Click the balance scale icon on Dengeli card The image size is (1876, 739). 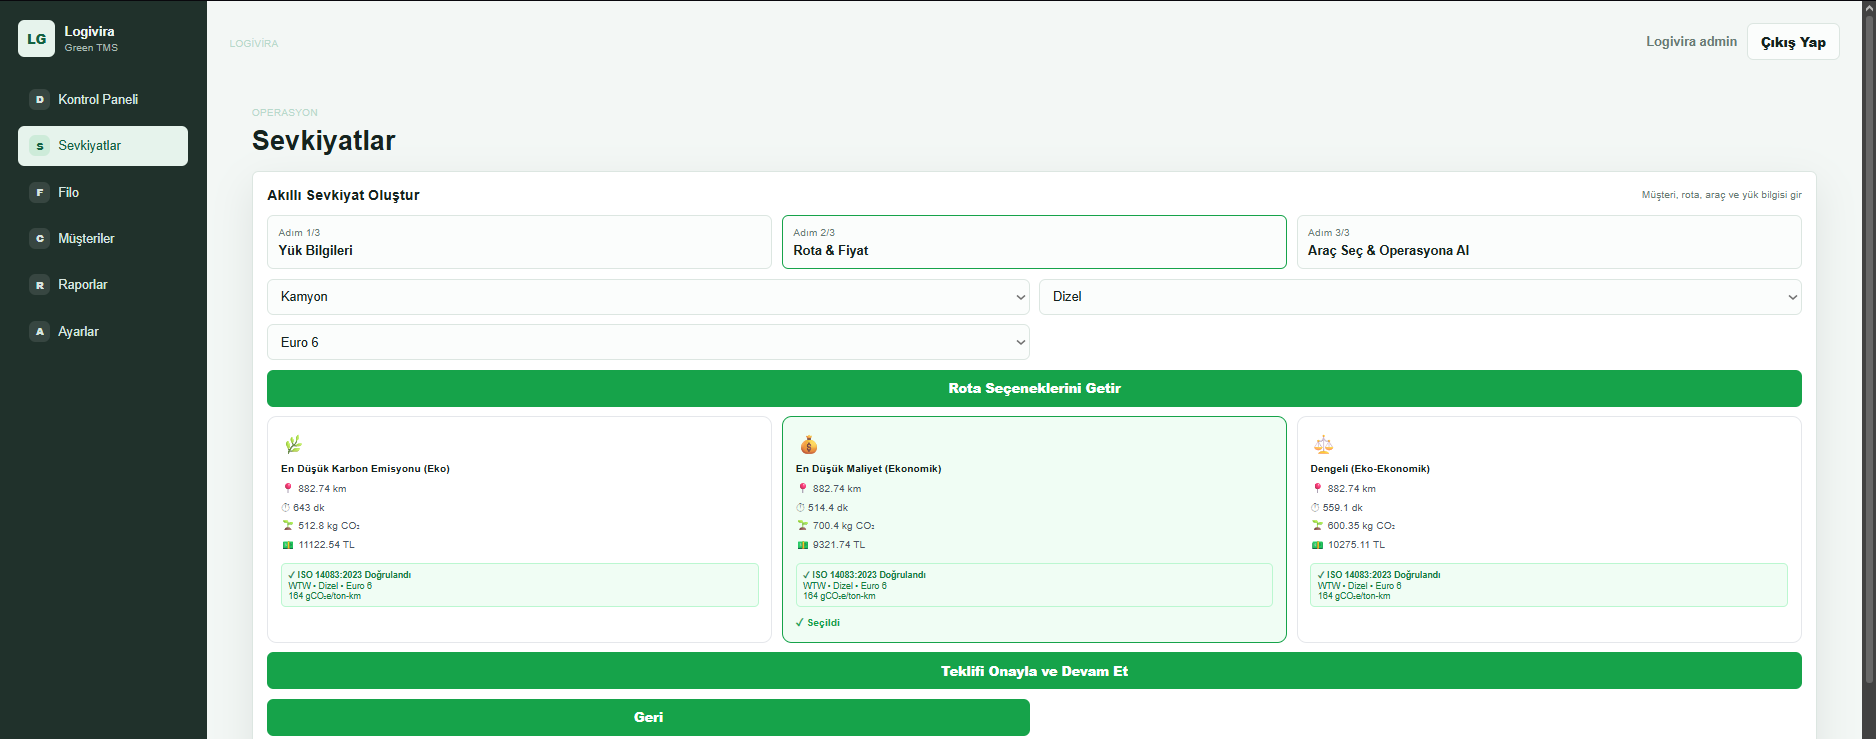pos(1323,444)
